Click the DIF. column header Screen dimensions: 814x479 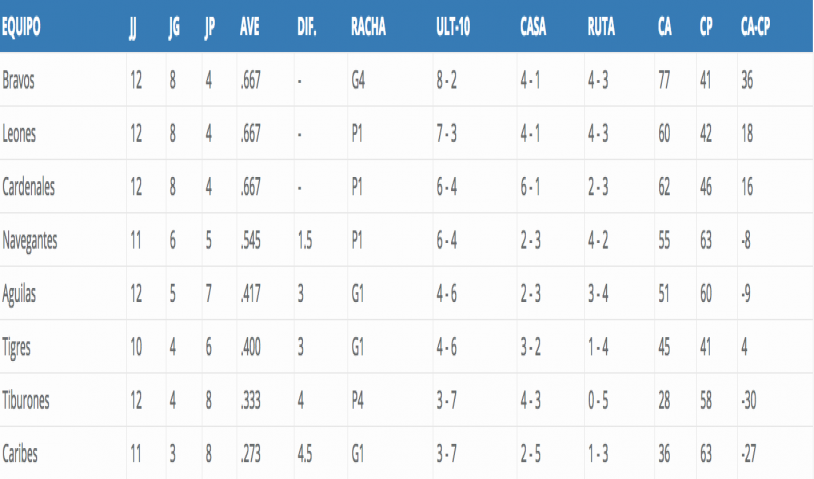pos(307,28)
